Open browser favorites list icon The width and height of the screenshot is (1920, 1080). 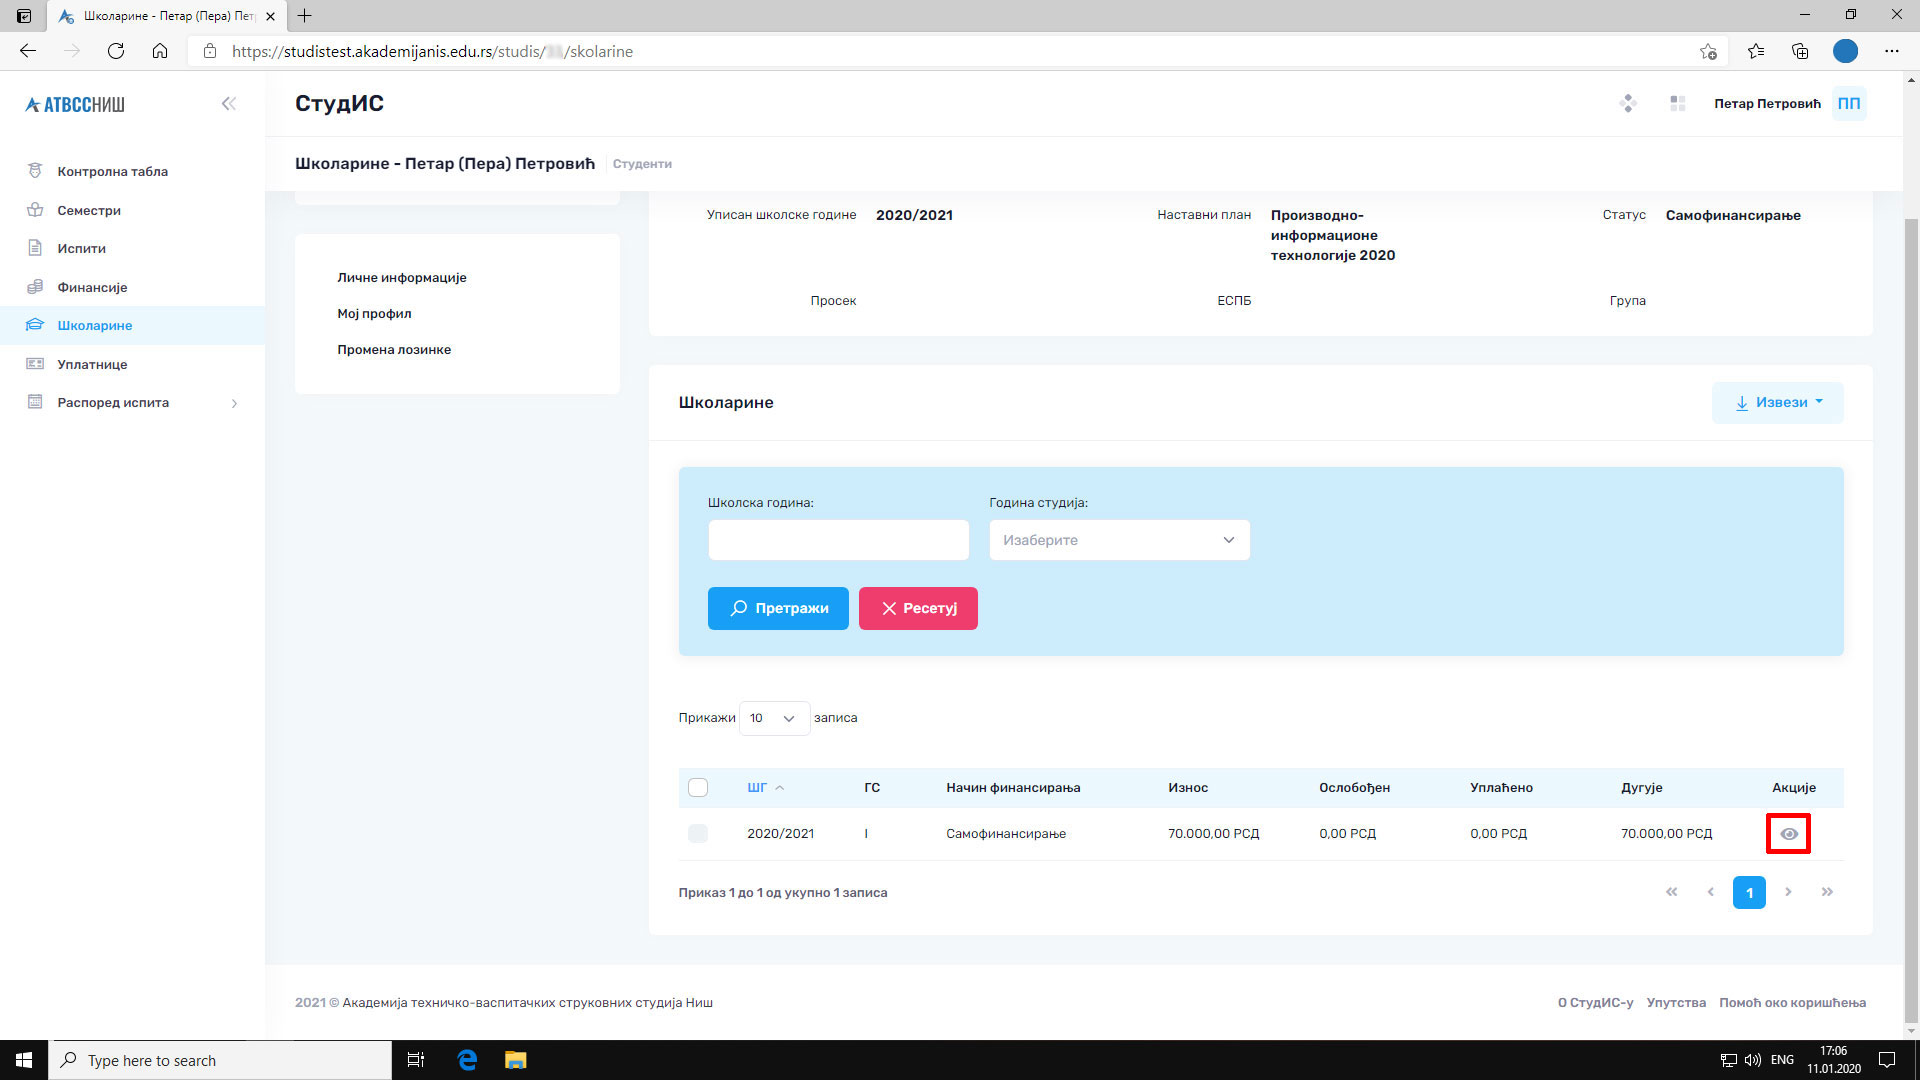click(1756, 51)
